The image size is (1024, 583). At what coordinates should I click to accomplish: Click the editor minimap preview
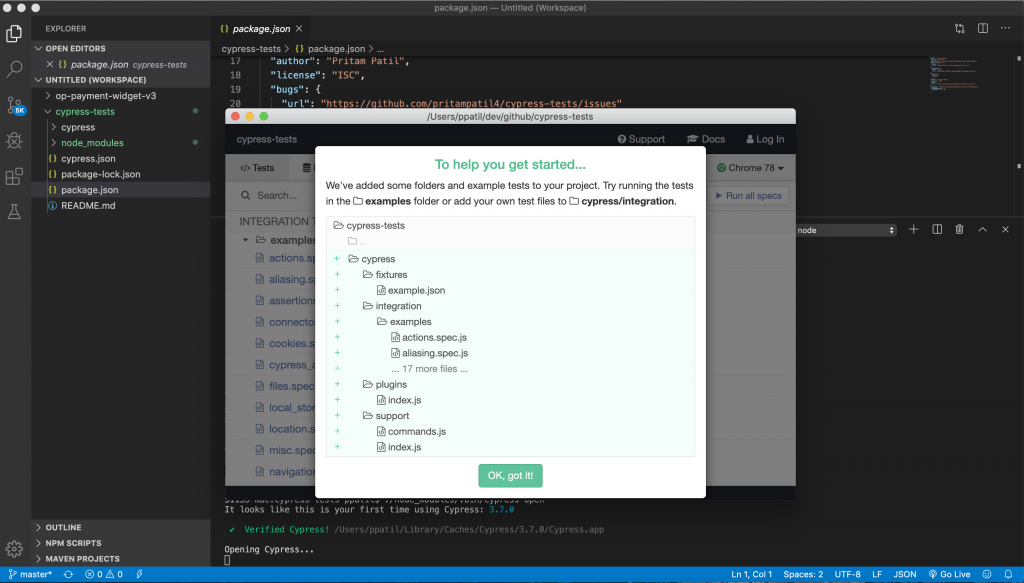click(x=956, y=75)
